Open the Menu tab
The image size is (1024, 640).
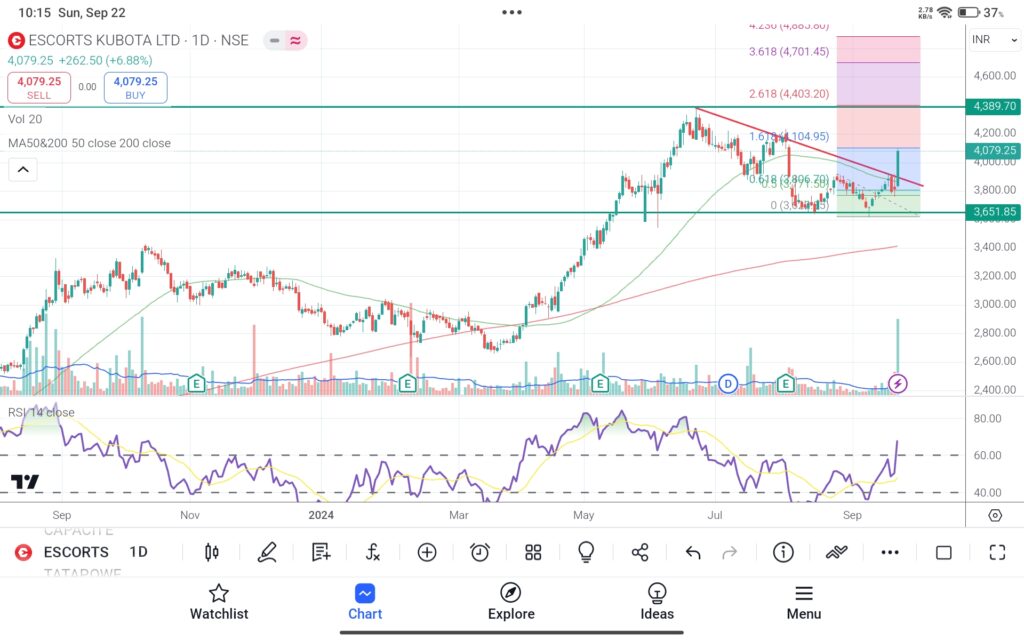tap(804, 602)
